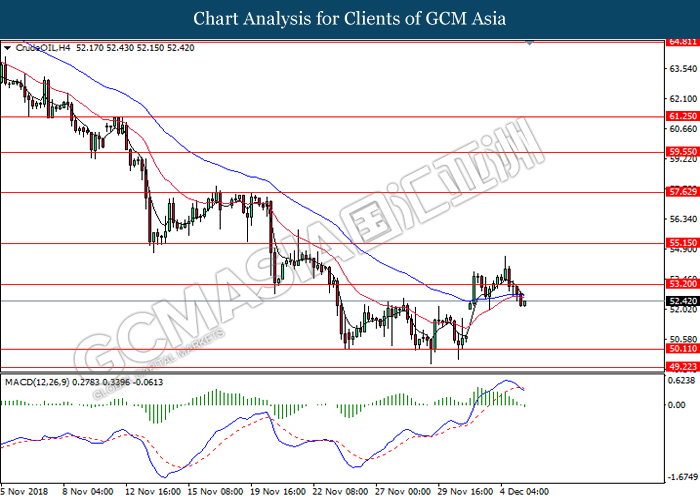The width and height of the screenshot is (700, 500).
Task: Click the 29 Nov 16:00 time label
Action: [x=465, y=492]
